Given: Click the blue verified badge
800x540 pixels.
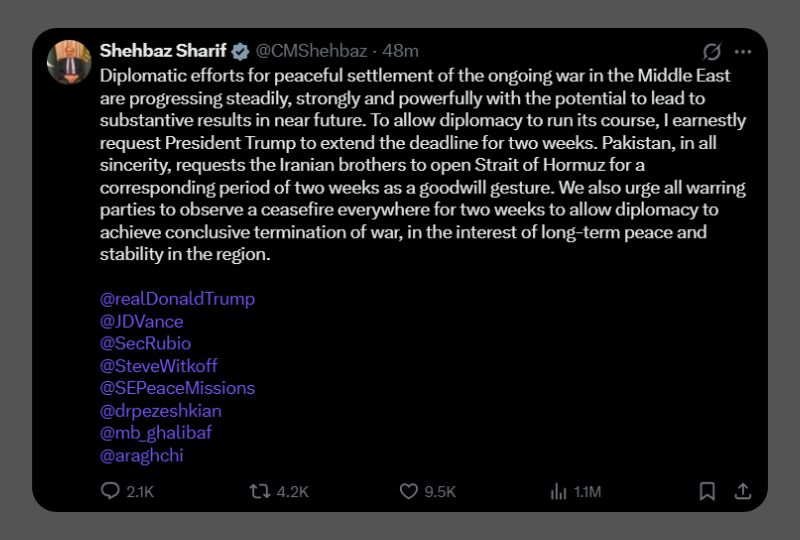Looking at the screenshot, I should click(x=241, y=51).
